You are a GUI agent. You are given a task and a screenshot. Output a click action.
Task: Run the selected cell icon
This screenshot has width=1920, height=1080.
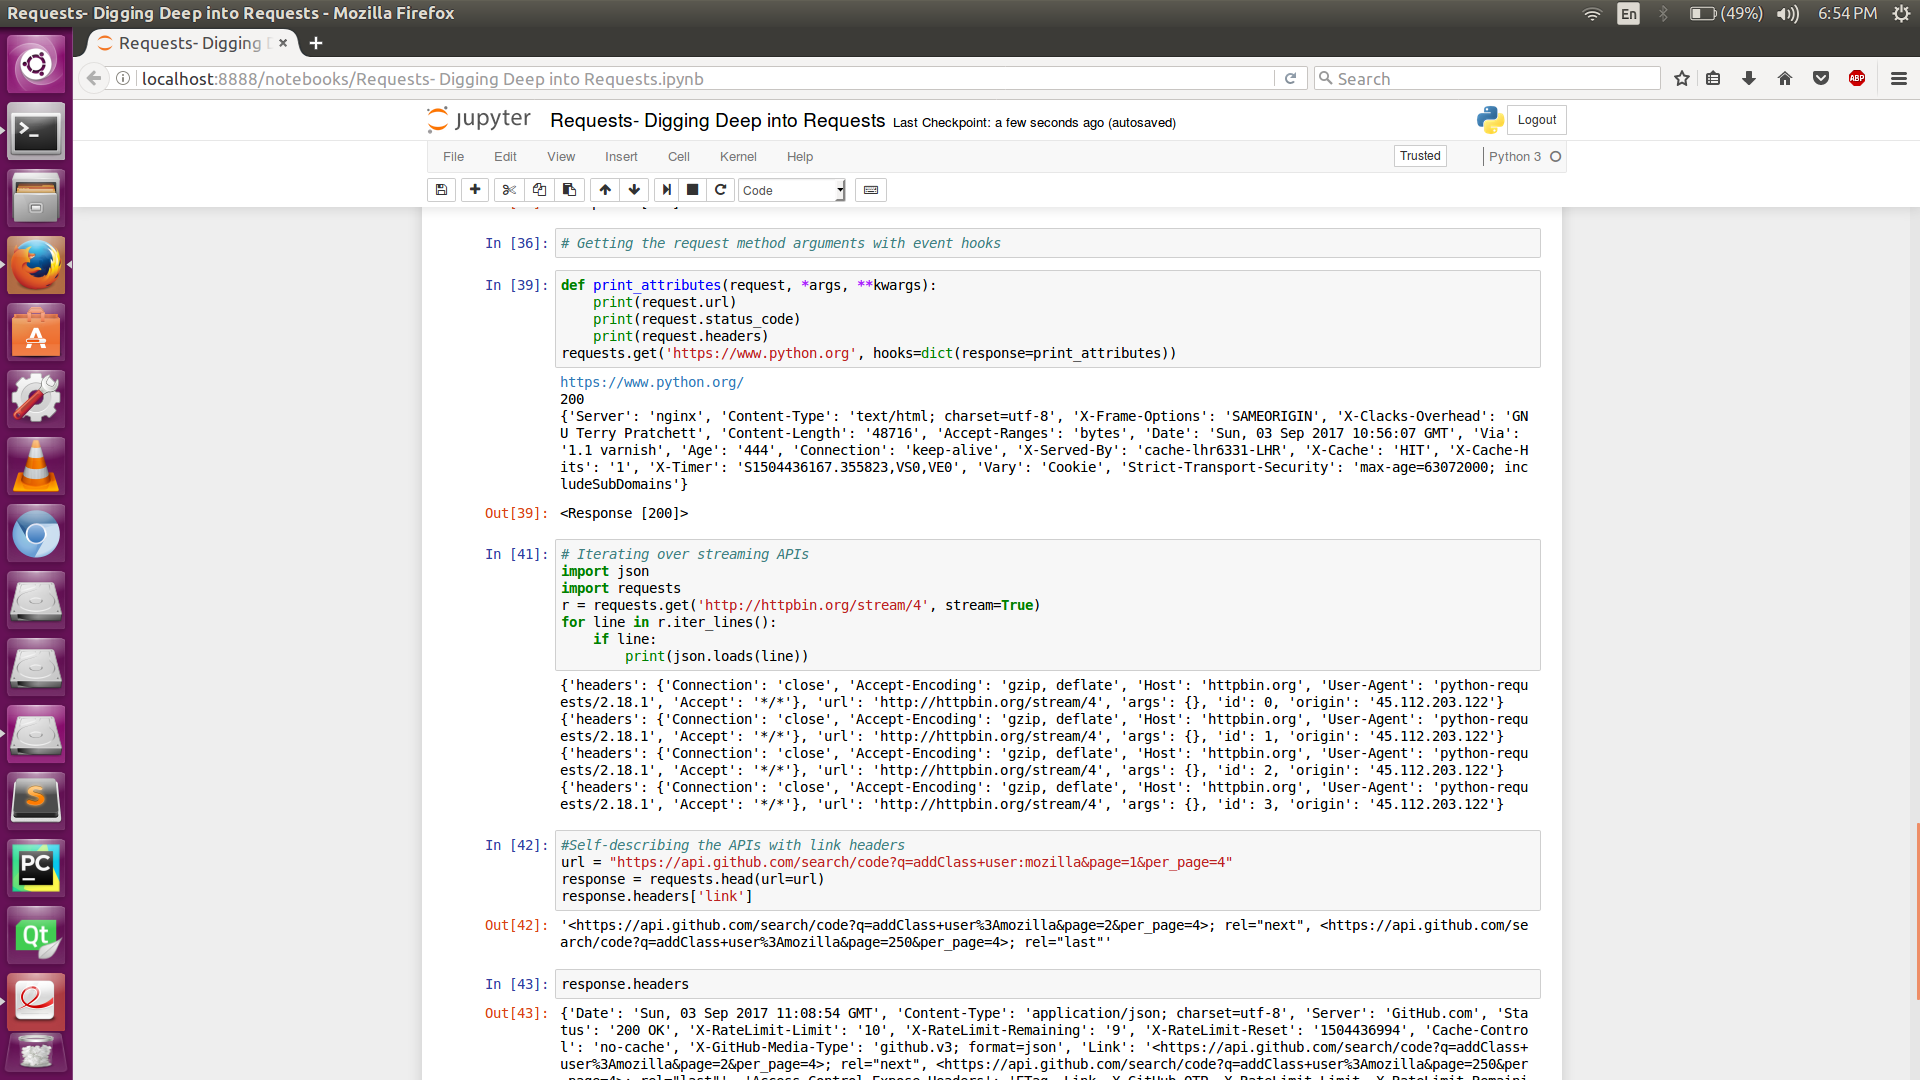(x=666, y=190)
